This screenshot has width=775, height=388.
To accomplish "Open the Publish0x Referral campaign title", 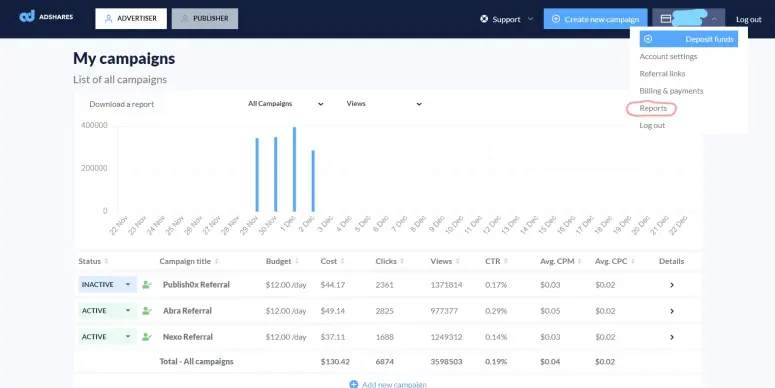I will (196, 285).
